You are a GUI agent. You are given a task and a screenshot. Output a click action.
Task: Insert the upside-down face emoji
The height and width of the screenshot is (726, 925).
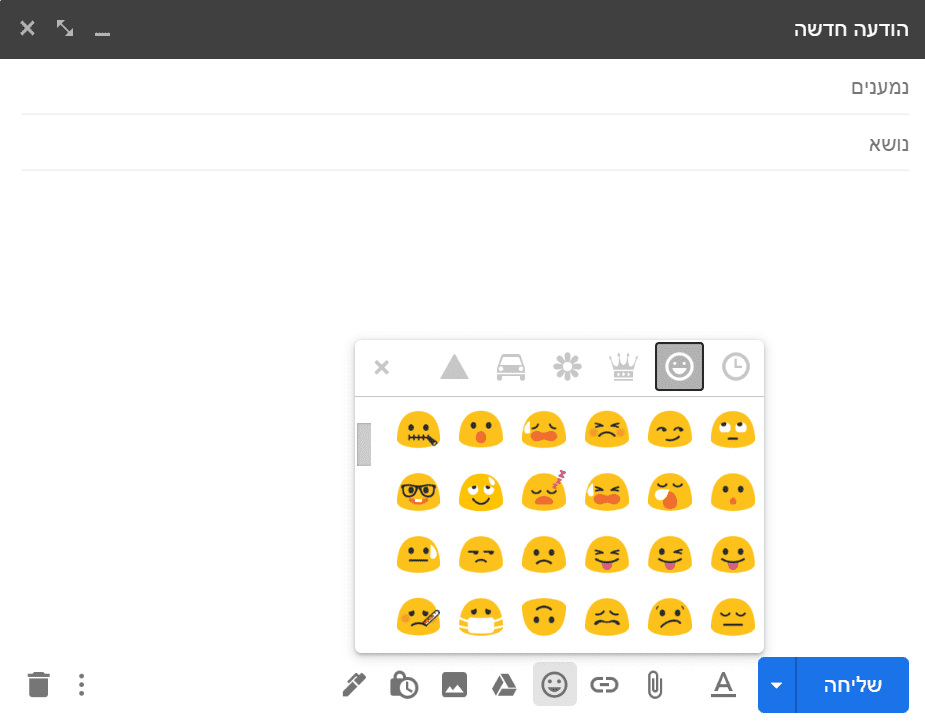(x=544, y=617)
